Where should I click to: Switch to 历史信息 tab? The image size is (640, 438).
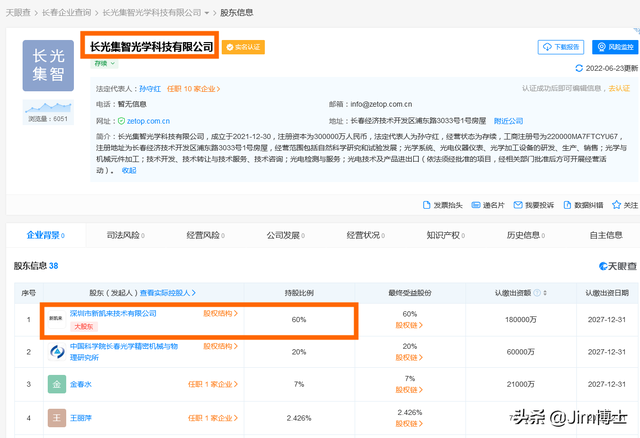point(526,235)
